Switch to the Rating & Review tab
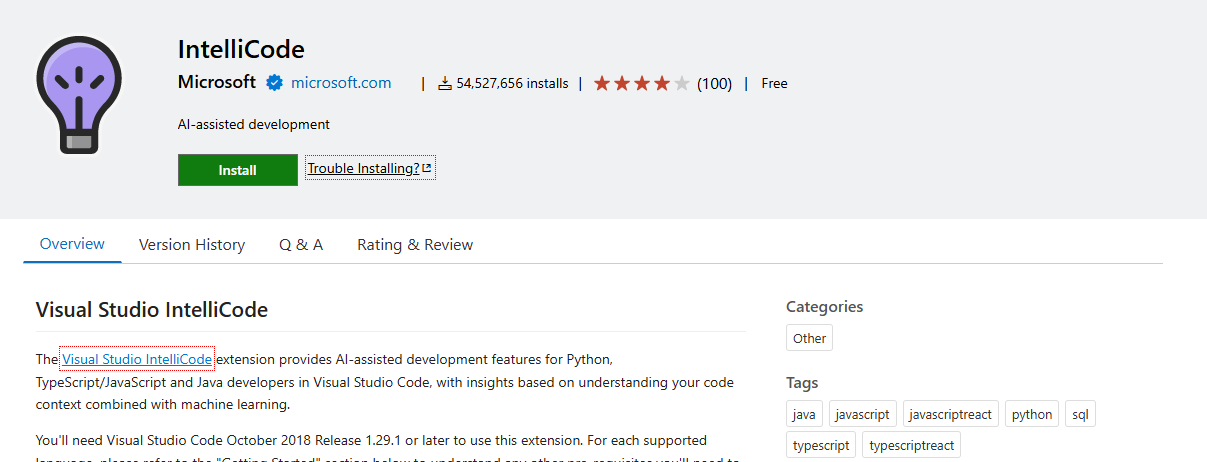 [x=415, y=245]
